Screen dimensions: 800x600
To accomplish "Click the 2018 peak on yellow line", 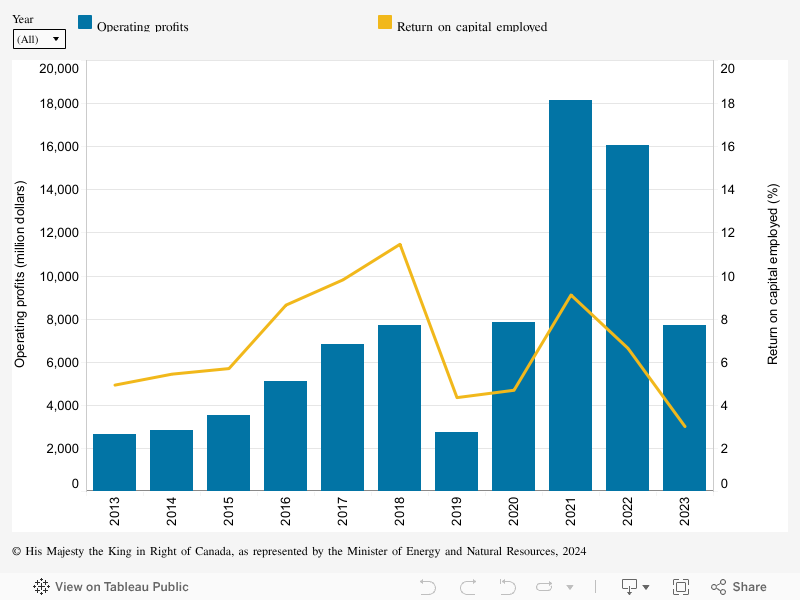I will coord(400,244).
